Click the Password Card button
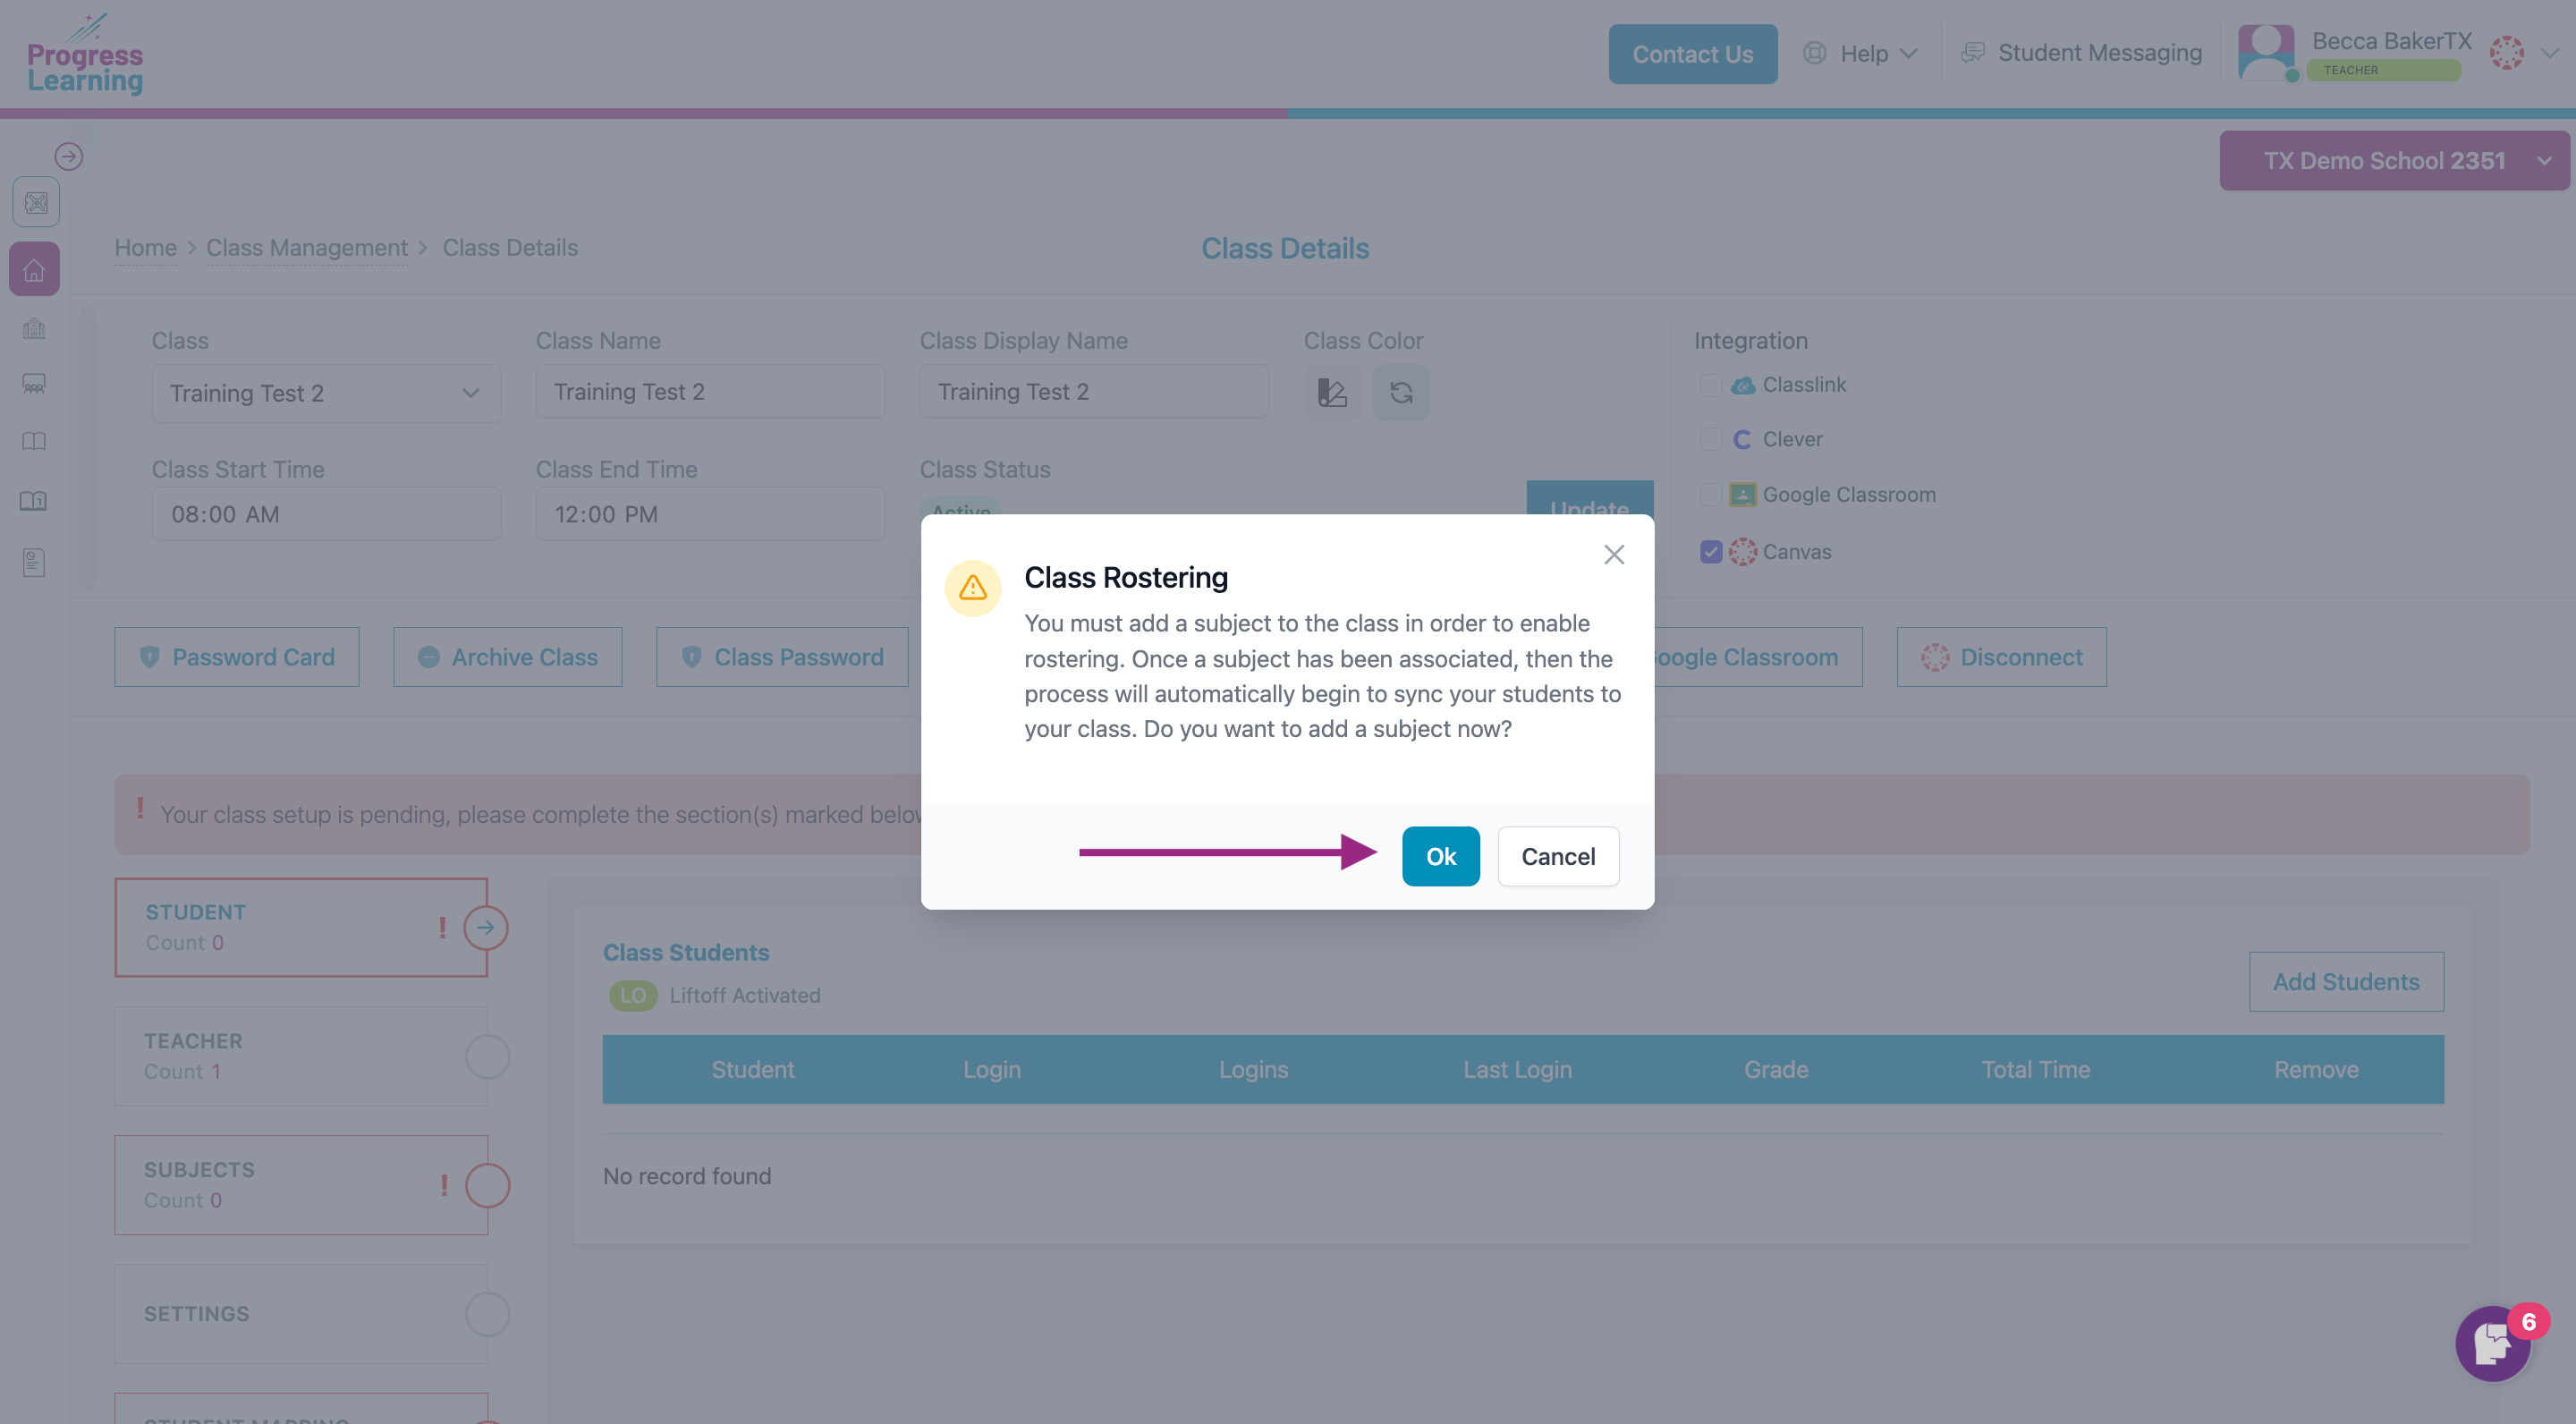This screenshot has width=2576, height=1424. pos(237,657)
